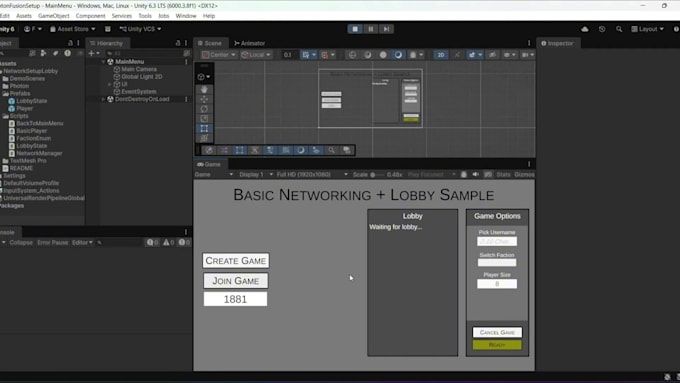This screenshot has height=383, width=680.
Task: Select the Hand view tool
Action: [204, 89]
